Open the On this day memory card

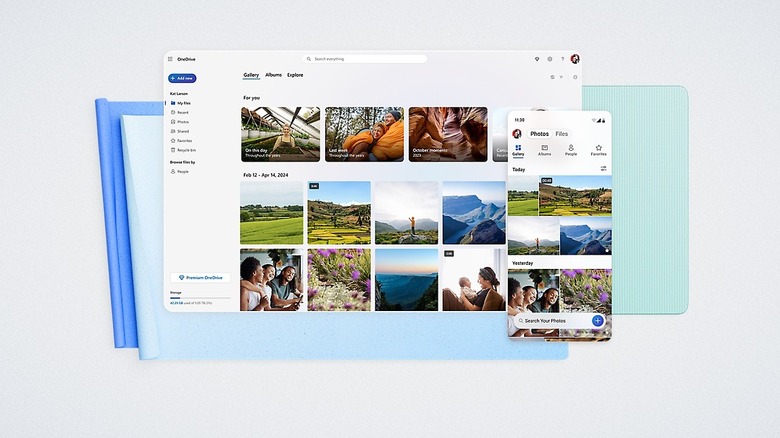click(x=281, y=134)
